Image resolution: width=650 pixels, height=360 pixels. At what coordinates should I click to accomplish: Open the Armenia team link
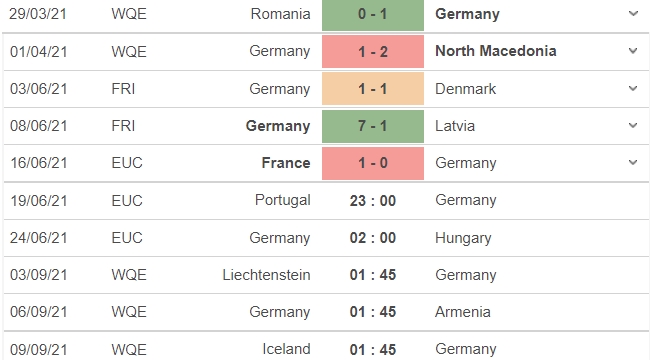click(463, 312)
